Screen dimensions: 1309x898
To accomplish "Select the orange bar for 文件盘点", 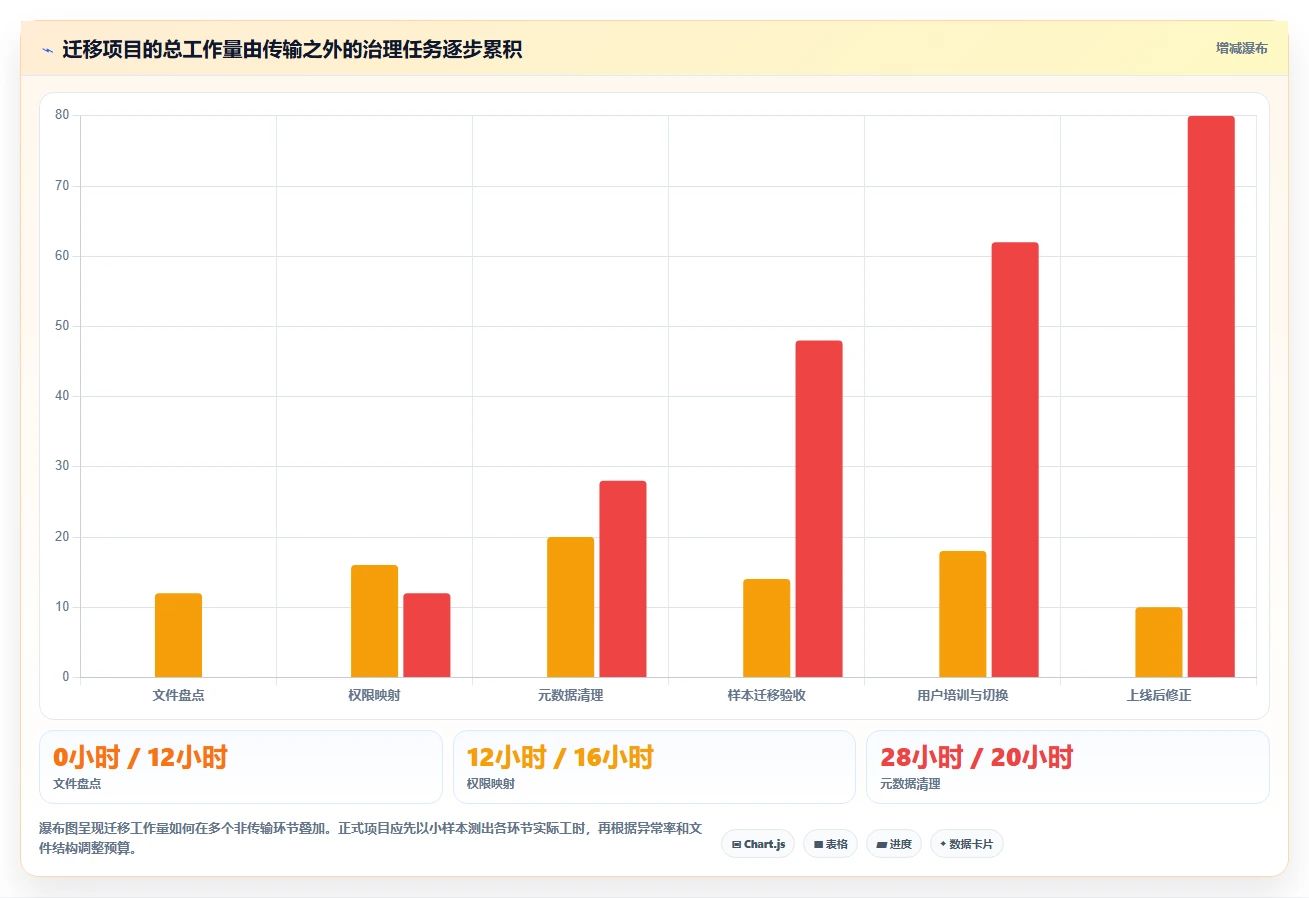I will tap(178, 635).
